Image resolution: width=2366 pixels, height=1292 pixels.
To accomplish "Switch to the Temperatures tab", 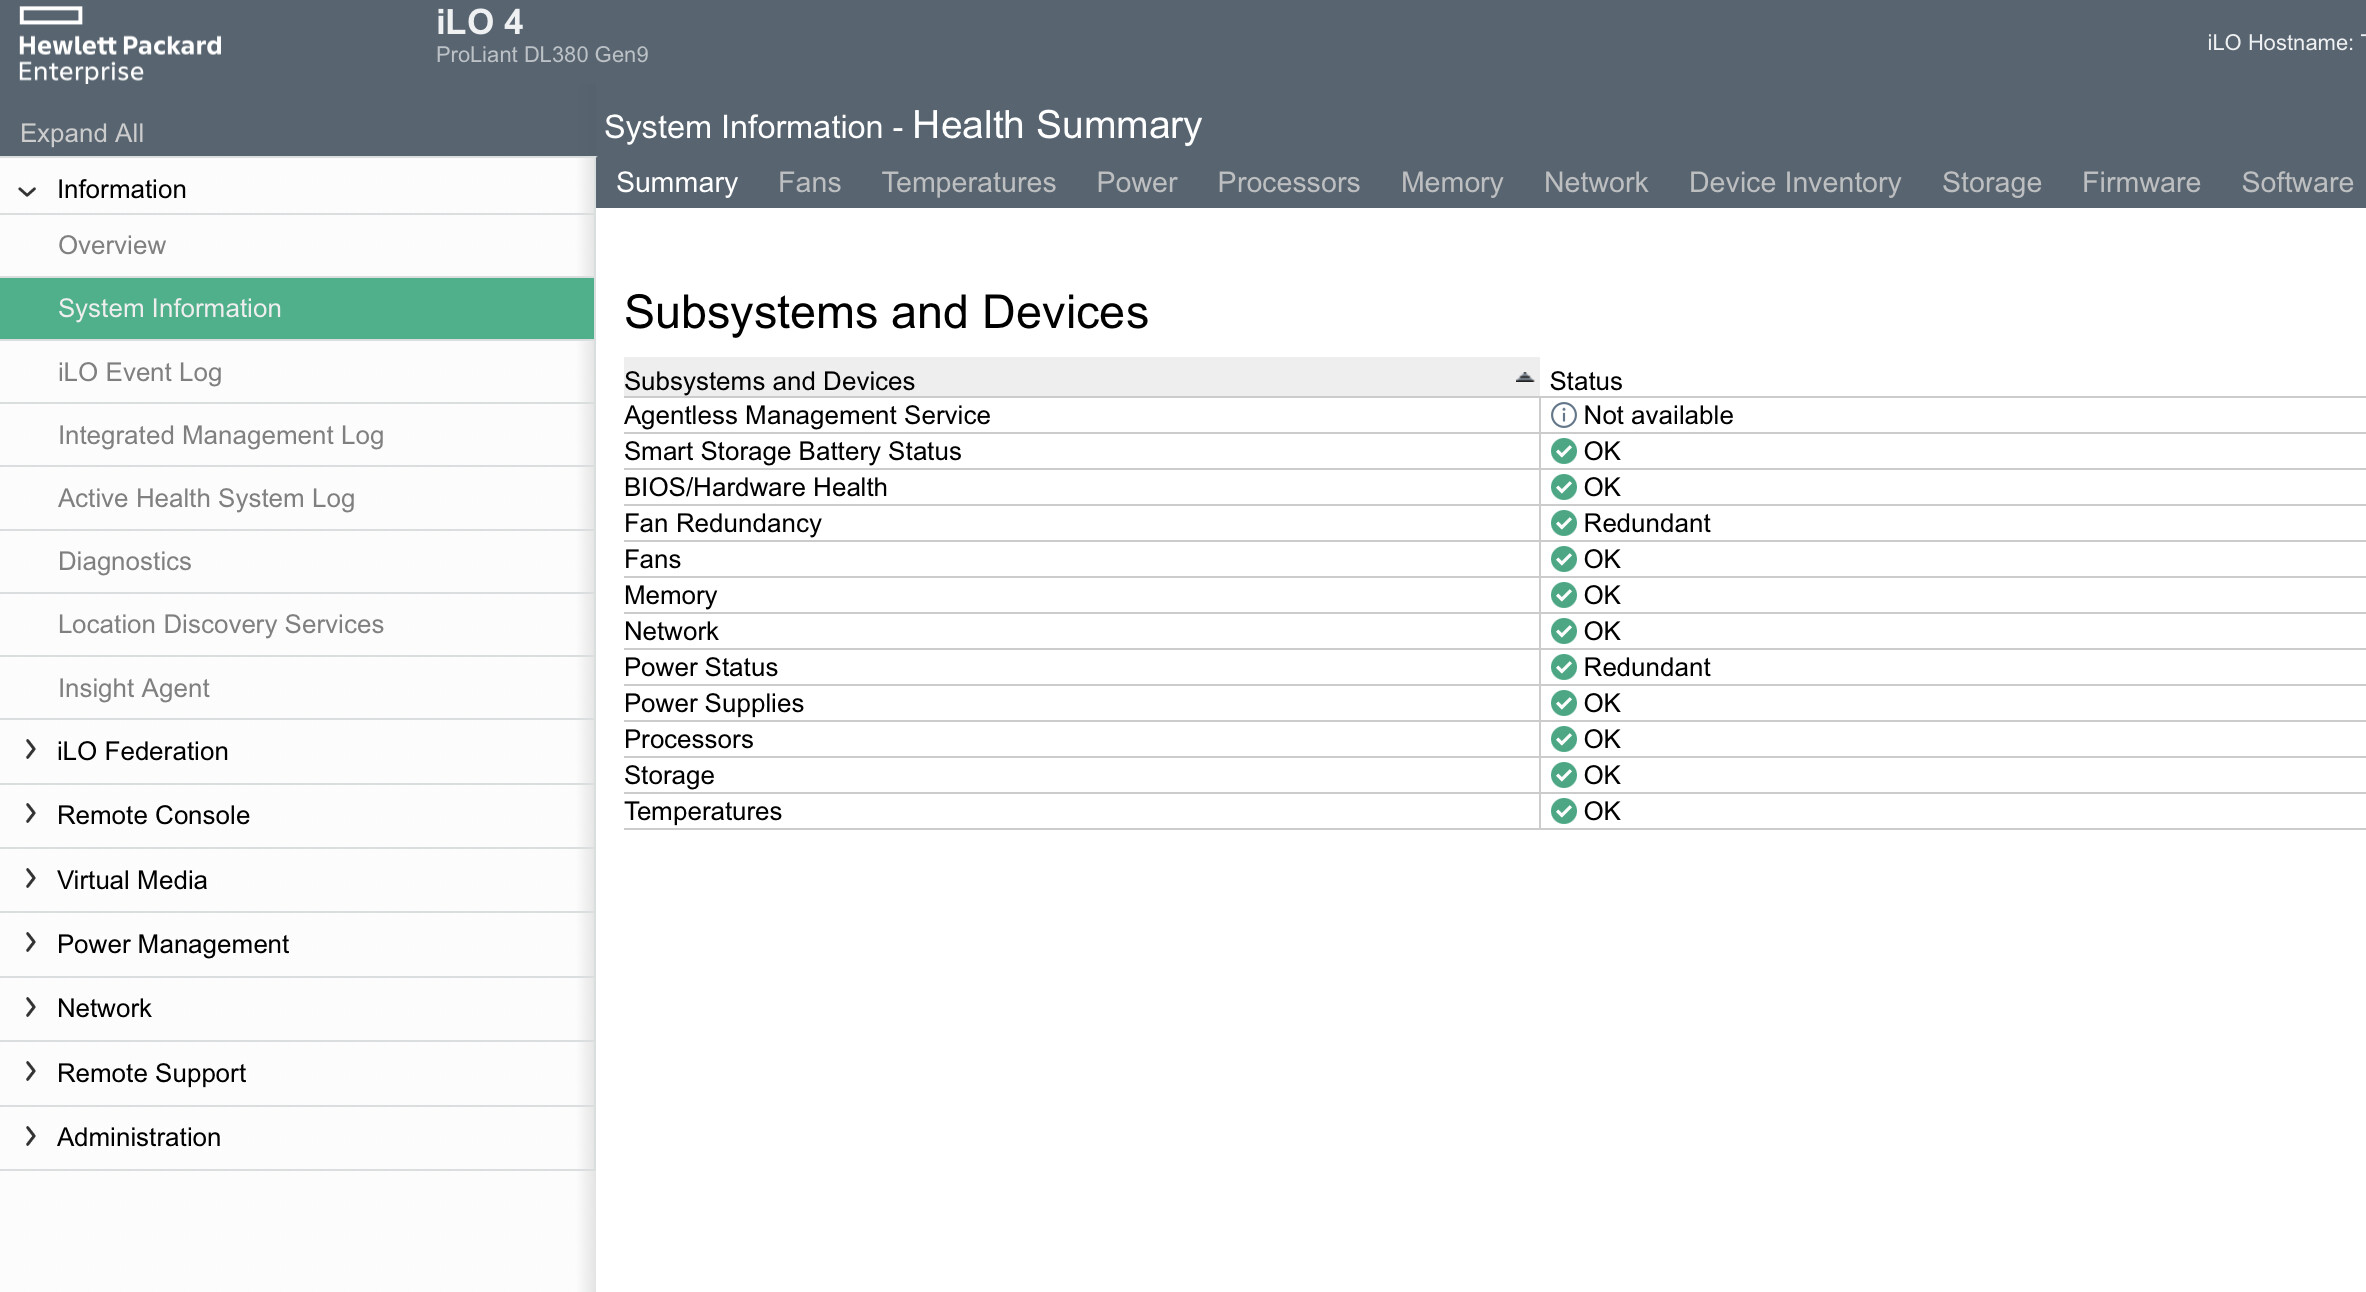I will point(967,182).
